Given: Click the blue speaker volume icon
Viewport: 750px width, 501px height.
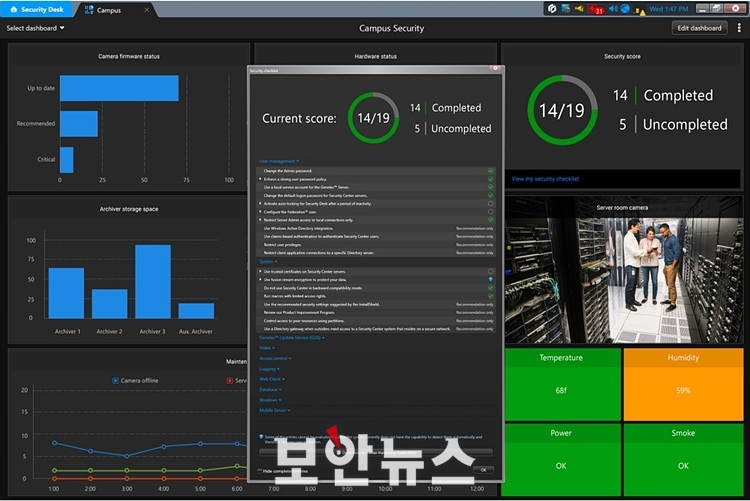Looking at the screenshot, I should [613, 9].
